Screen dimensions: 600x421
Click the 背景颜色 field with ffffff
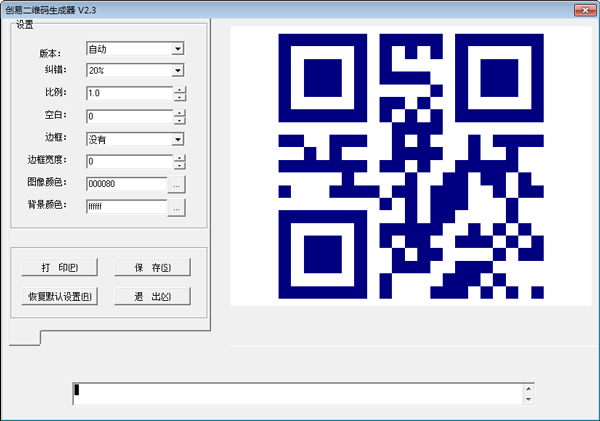127,207
